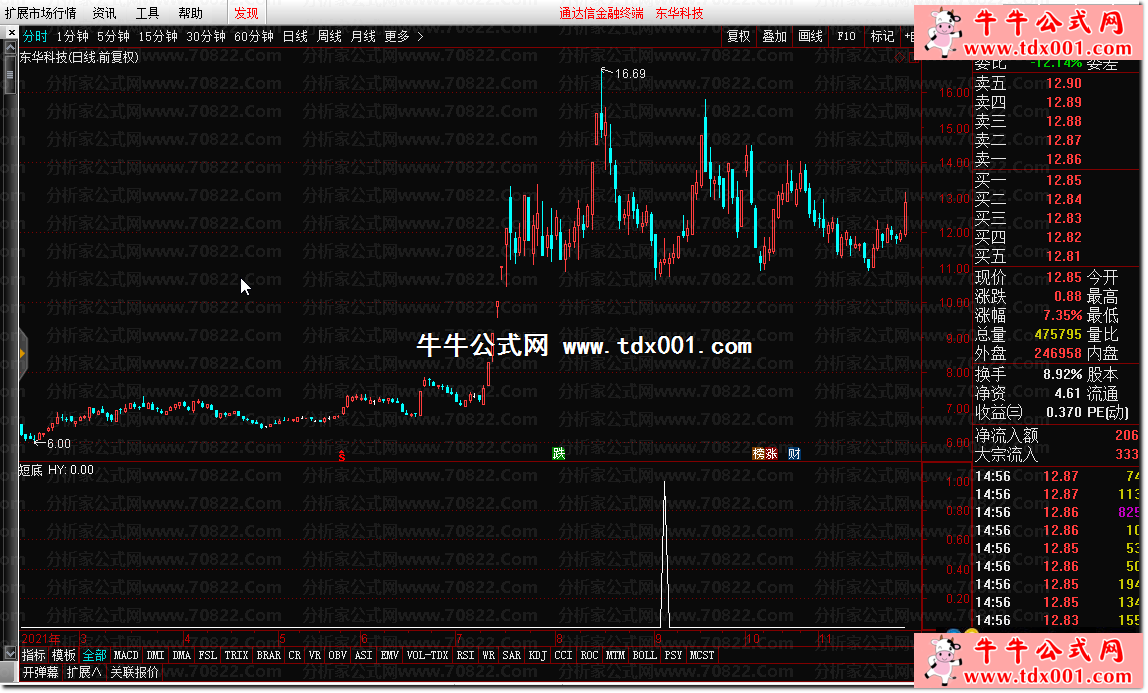Screen dimensions: 1148x693
Task: Select the WR indicator
Action: (488, 655)
